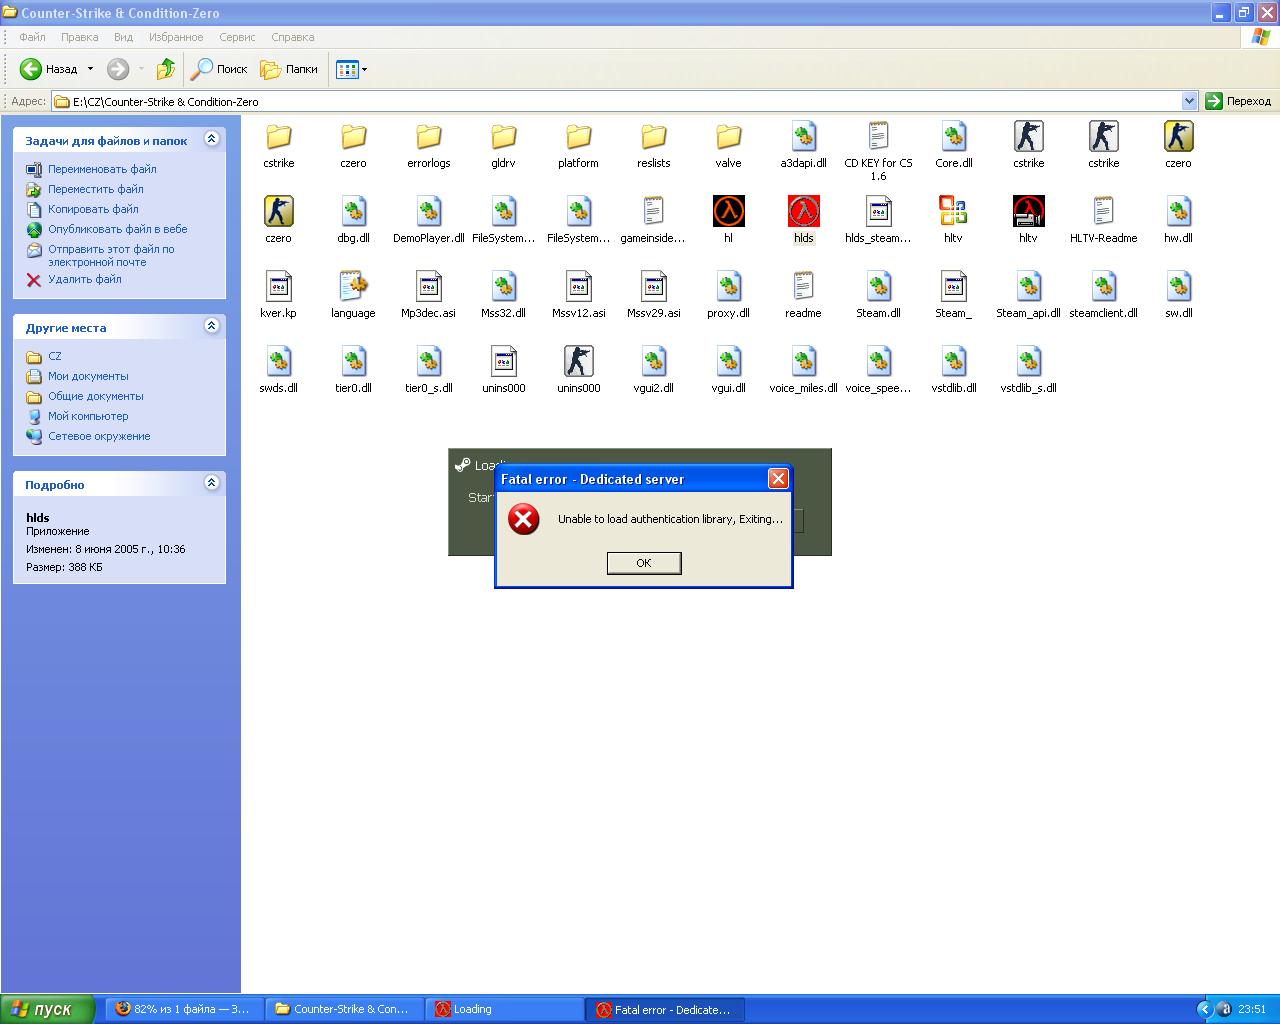Open the Файл menu
This screenshot has height=1024, width=1280.
pyautogui.click(x=32, y=37)
